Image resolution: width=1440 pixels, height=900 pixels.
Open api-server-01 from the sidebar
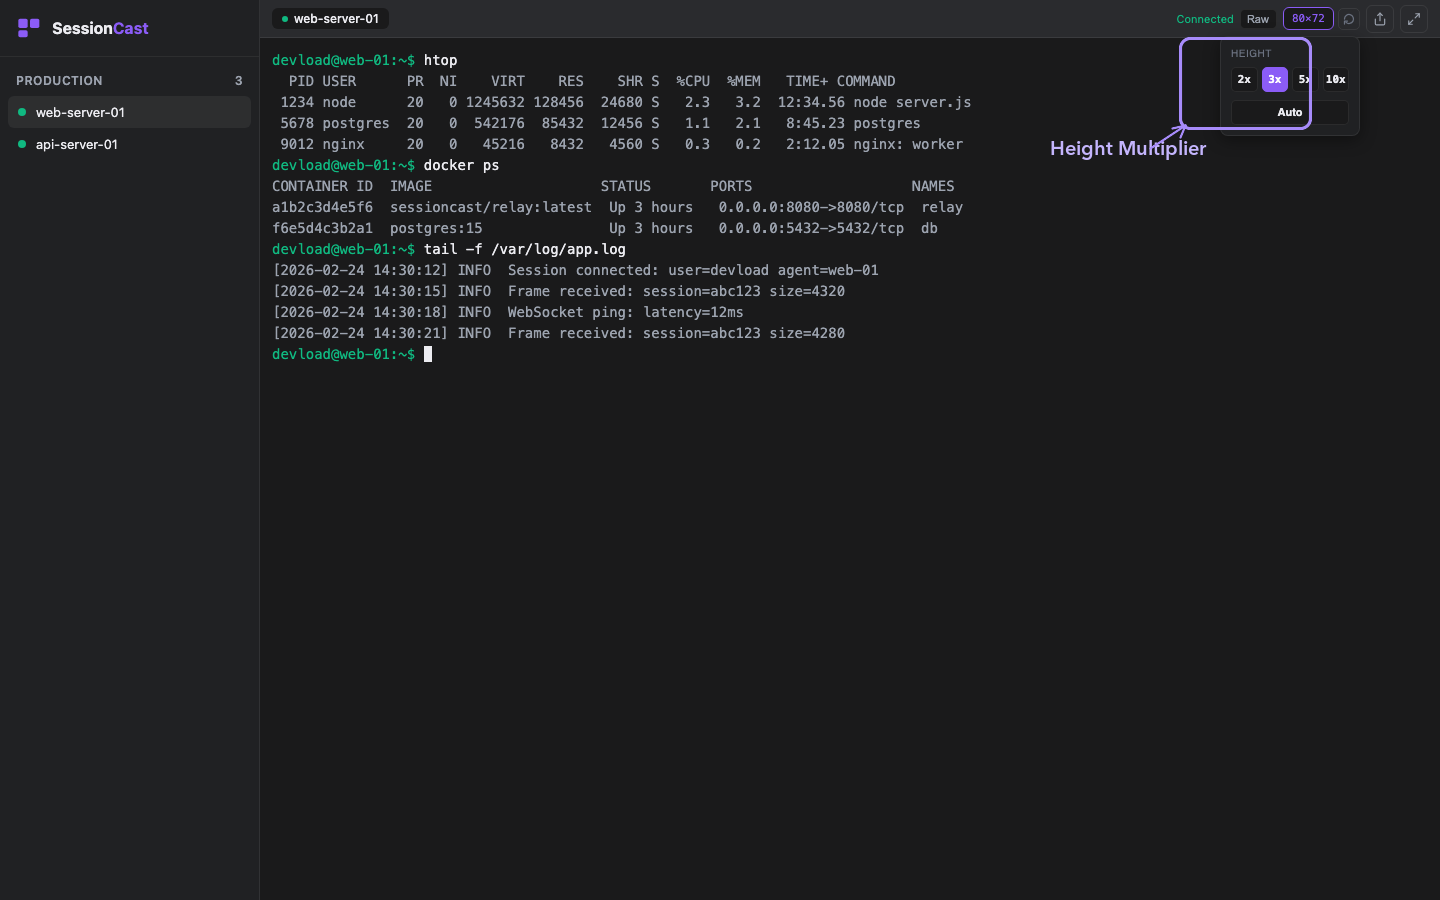click(77, 144)
